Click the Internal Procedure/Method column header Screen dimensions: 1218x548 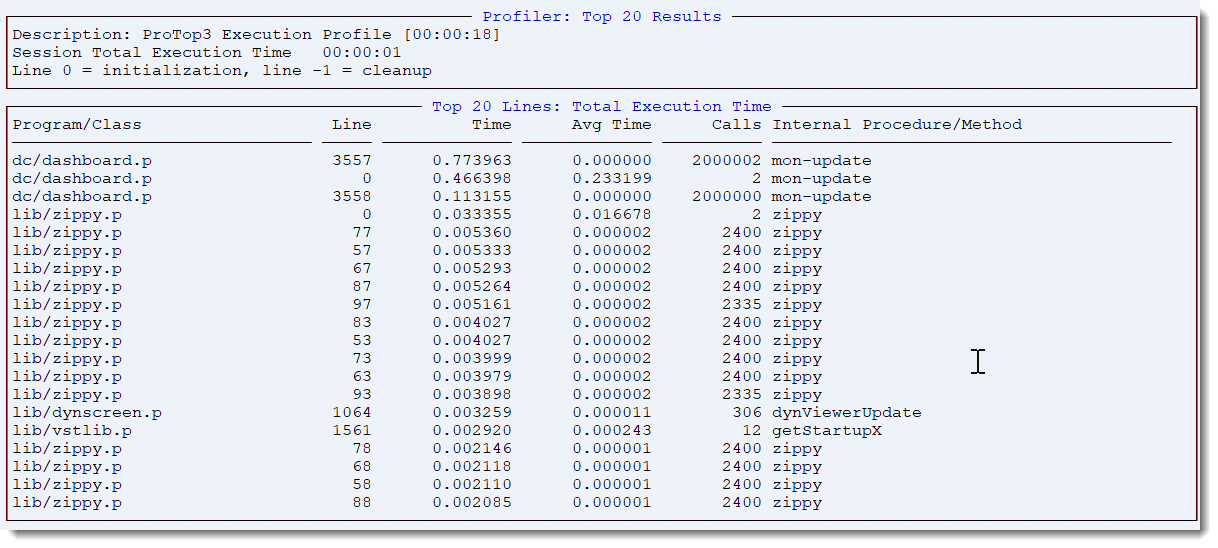(x=896, y=125)
